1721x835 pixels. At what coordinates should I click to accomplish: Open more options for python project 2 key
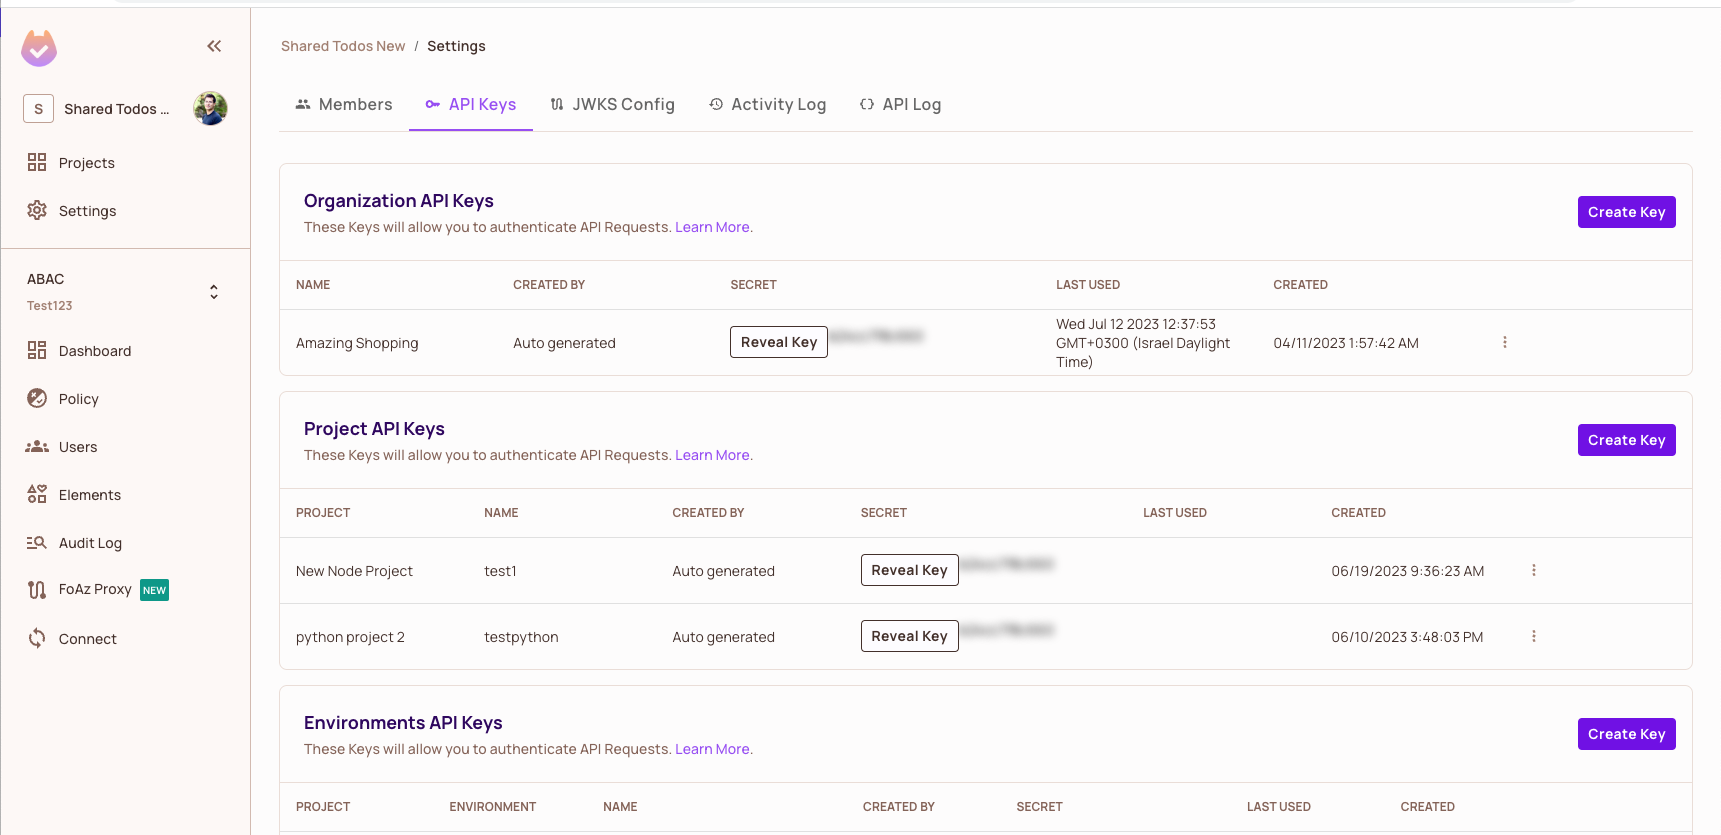1533,636
